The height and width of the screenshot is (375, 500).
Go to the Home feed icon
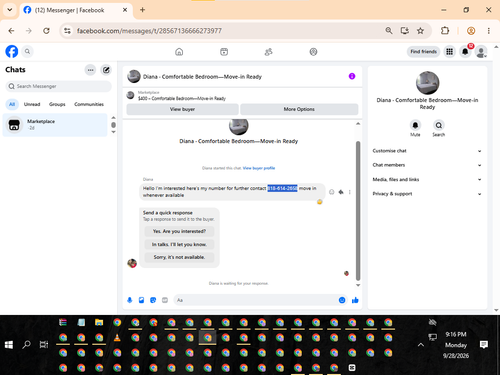(179, 52)
